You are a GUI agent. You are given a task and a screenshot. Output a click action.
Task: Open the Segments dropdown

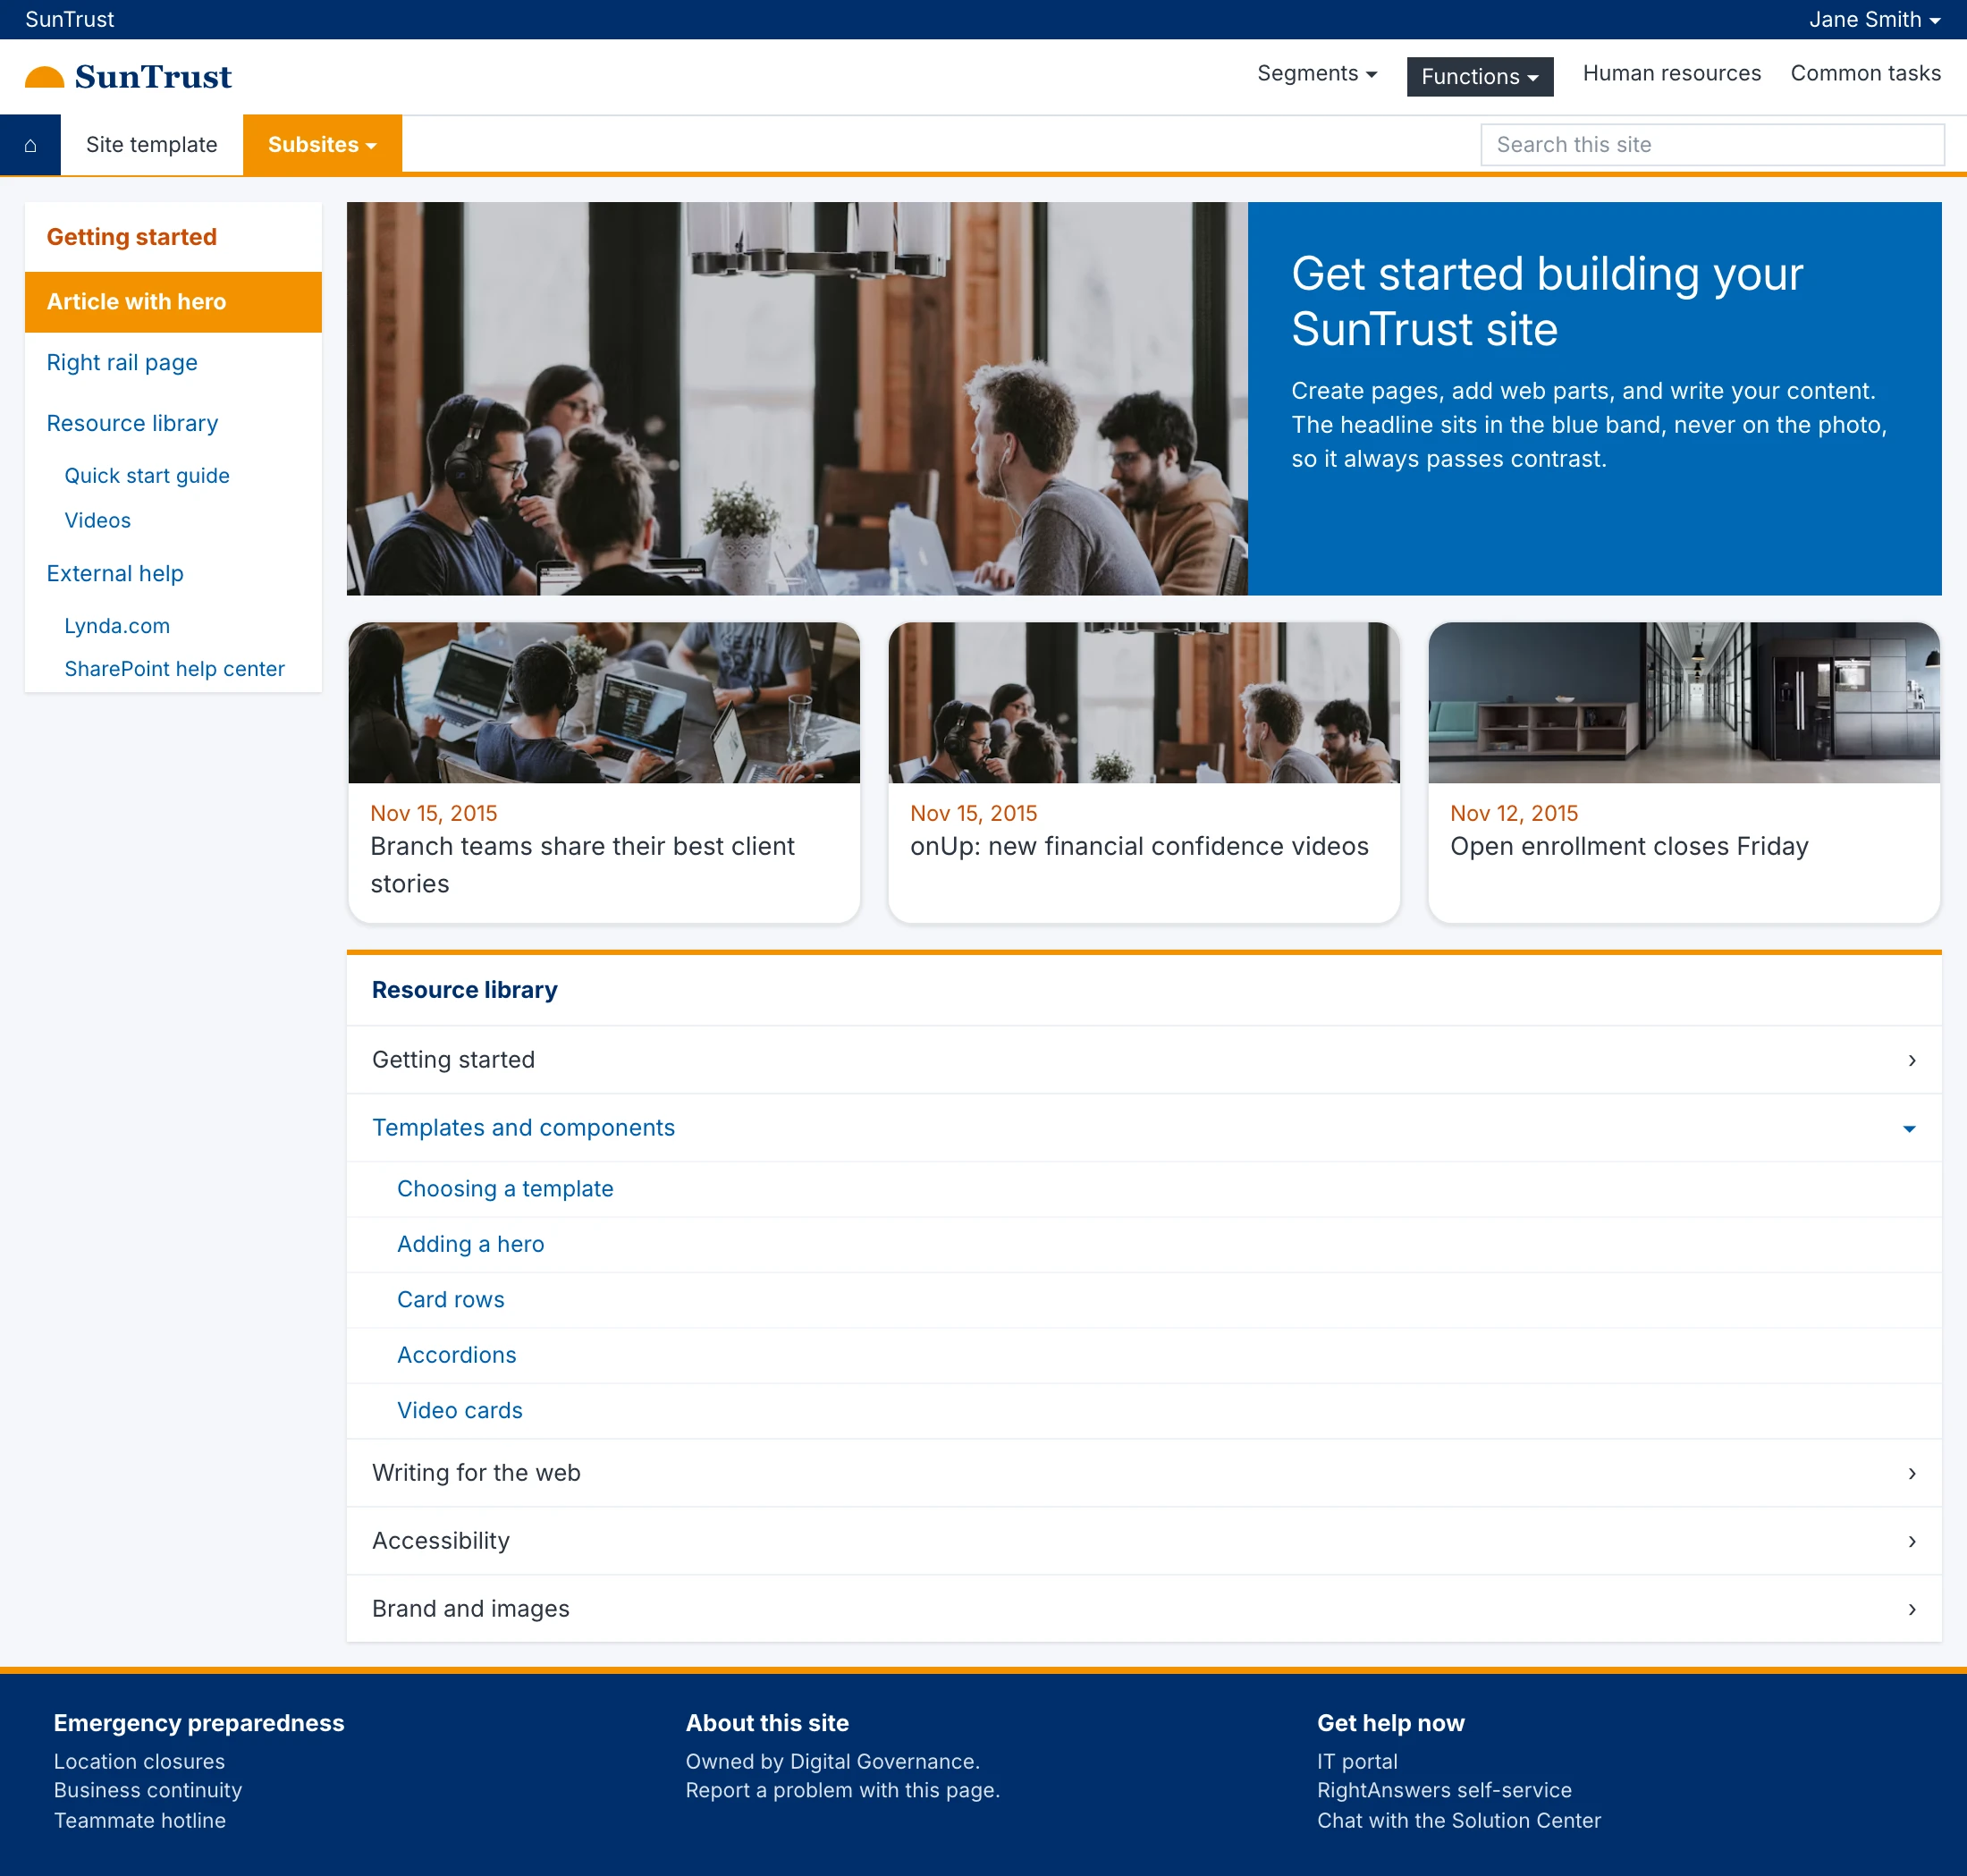pos(1316,74)
